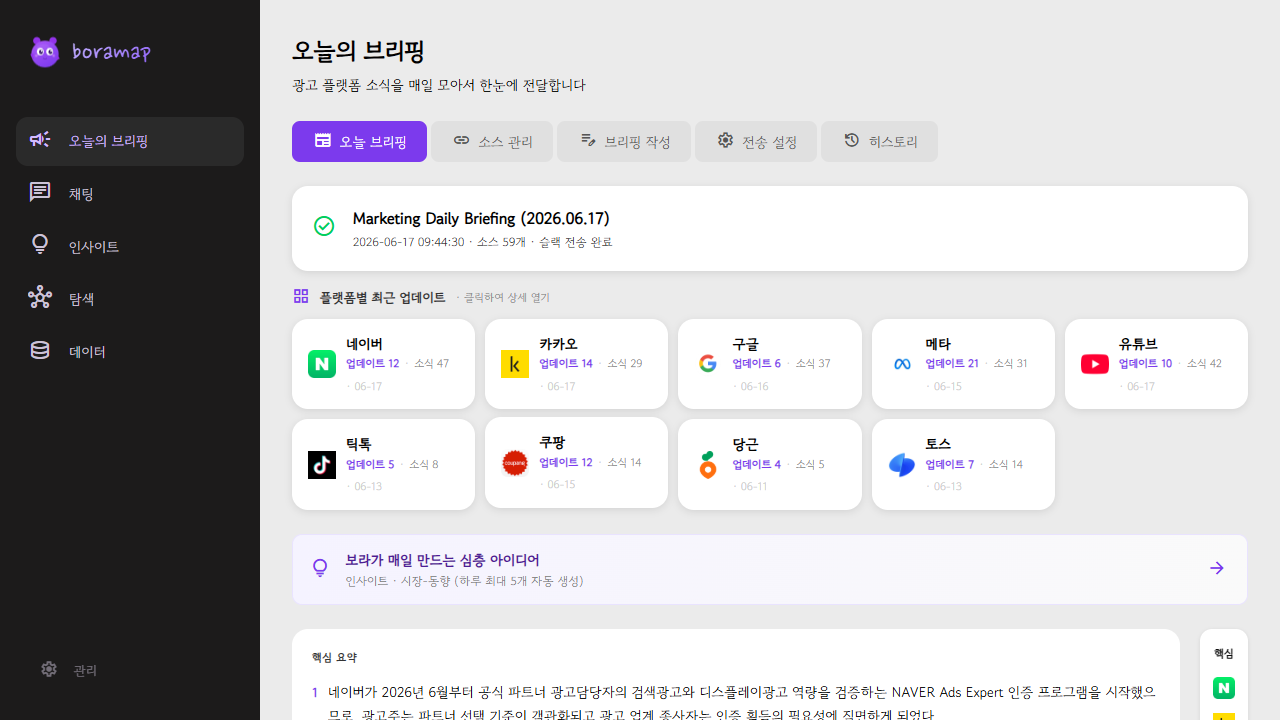Click the Danggeun carrot logo
Viewport: 1280px width, 720px height.
(x=708, y=465)
